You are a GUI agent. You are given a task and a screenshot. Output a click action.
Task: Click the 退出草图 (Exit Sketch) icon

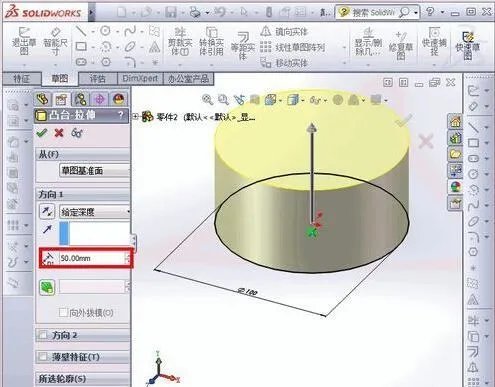(x=24, y=41)
